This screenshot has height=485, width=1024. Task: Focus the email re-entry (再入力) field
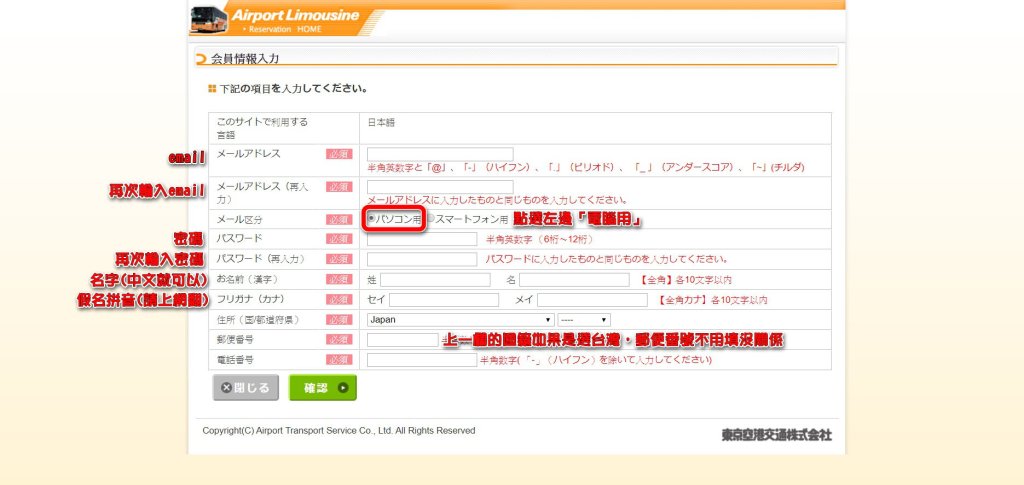point(440,187)
